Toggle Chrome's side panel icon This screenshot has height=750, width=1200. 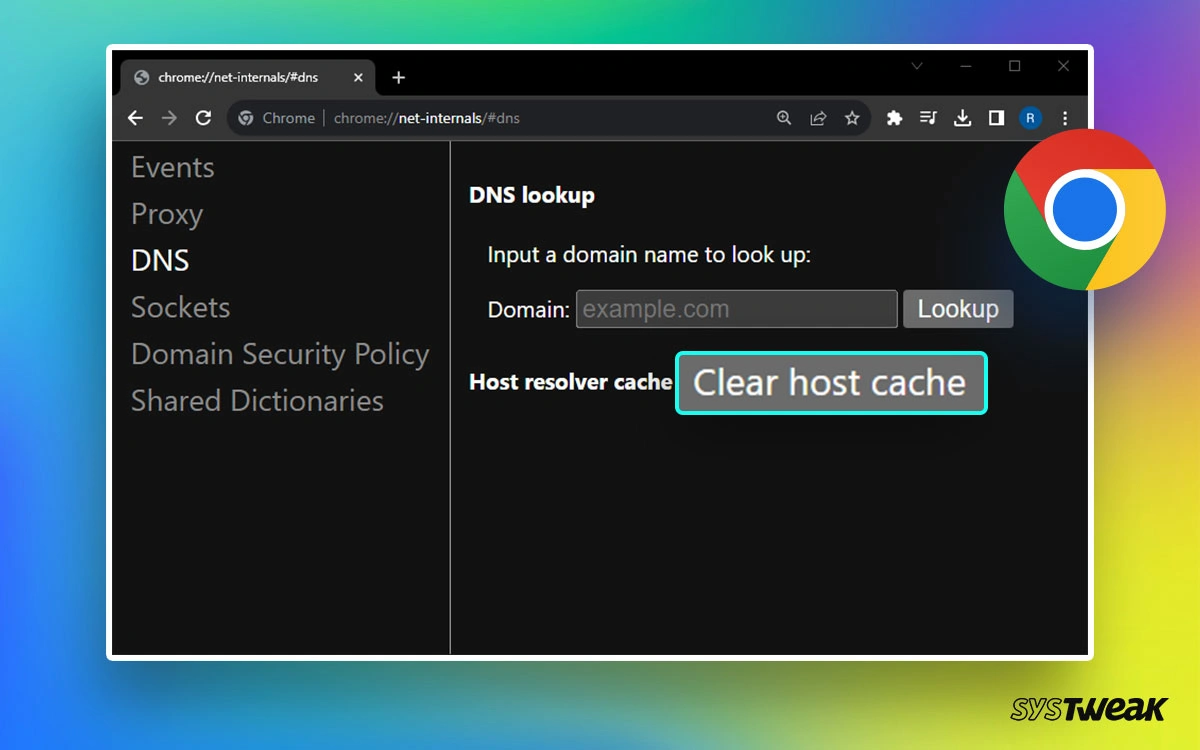tap(996, 118)
